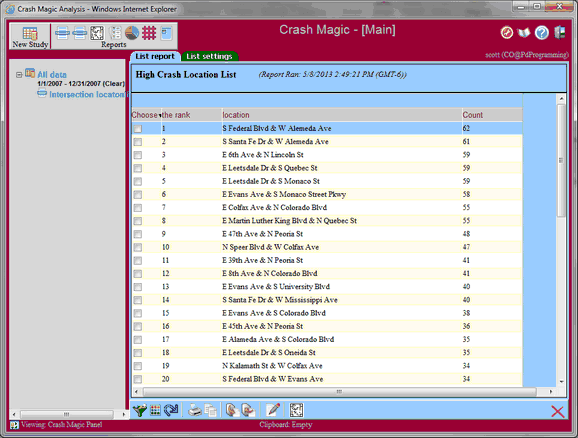Select E Alameda Ave & S Colorado Blvd
Screen dimensions: 578x438
(x=327, y=340)
